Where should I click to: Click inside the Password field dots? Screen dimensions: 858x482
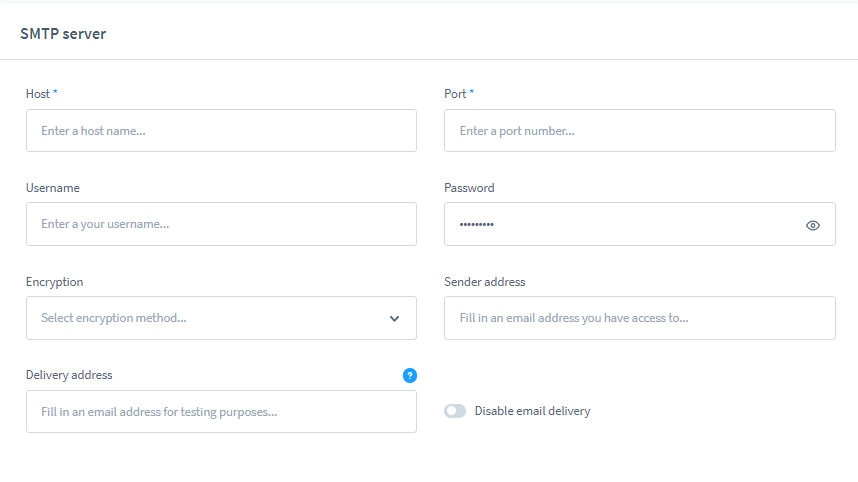coord(477,225)
